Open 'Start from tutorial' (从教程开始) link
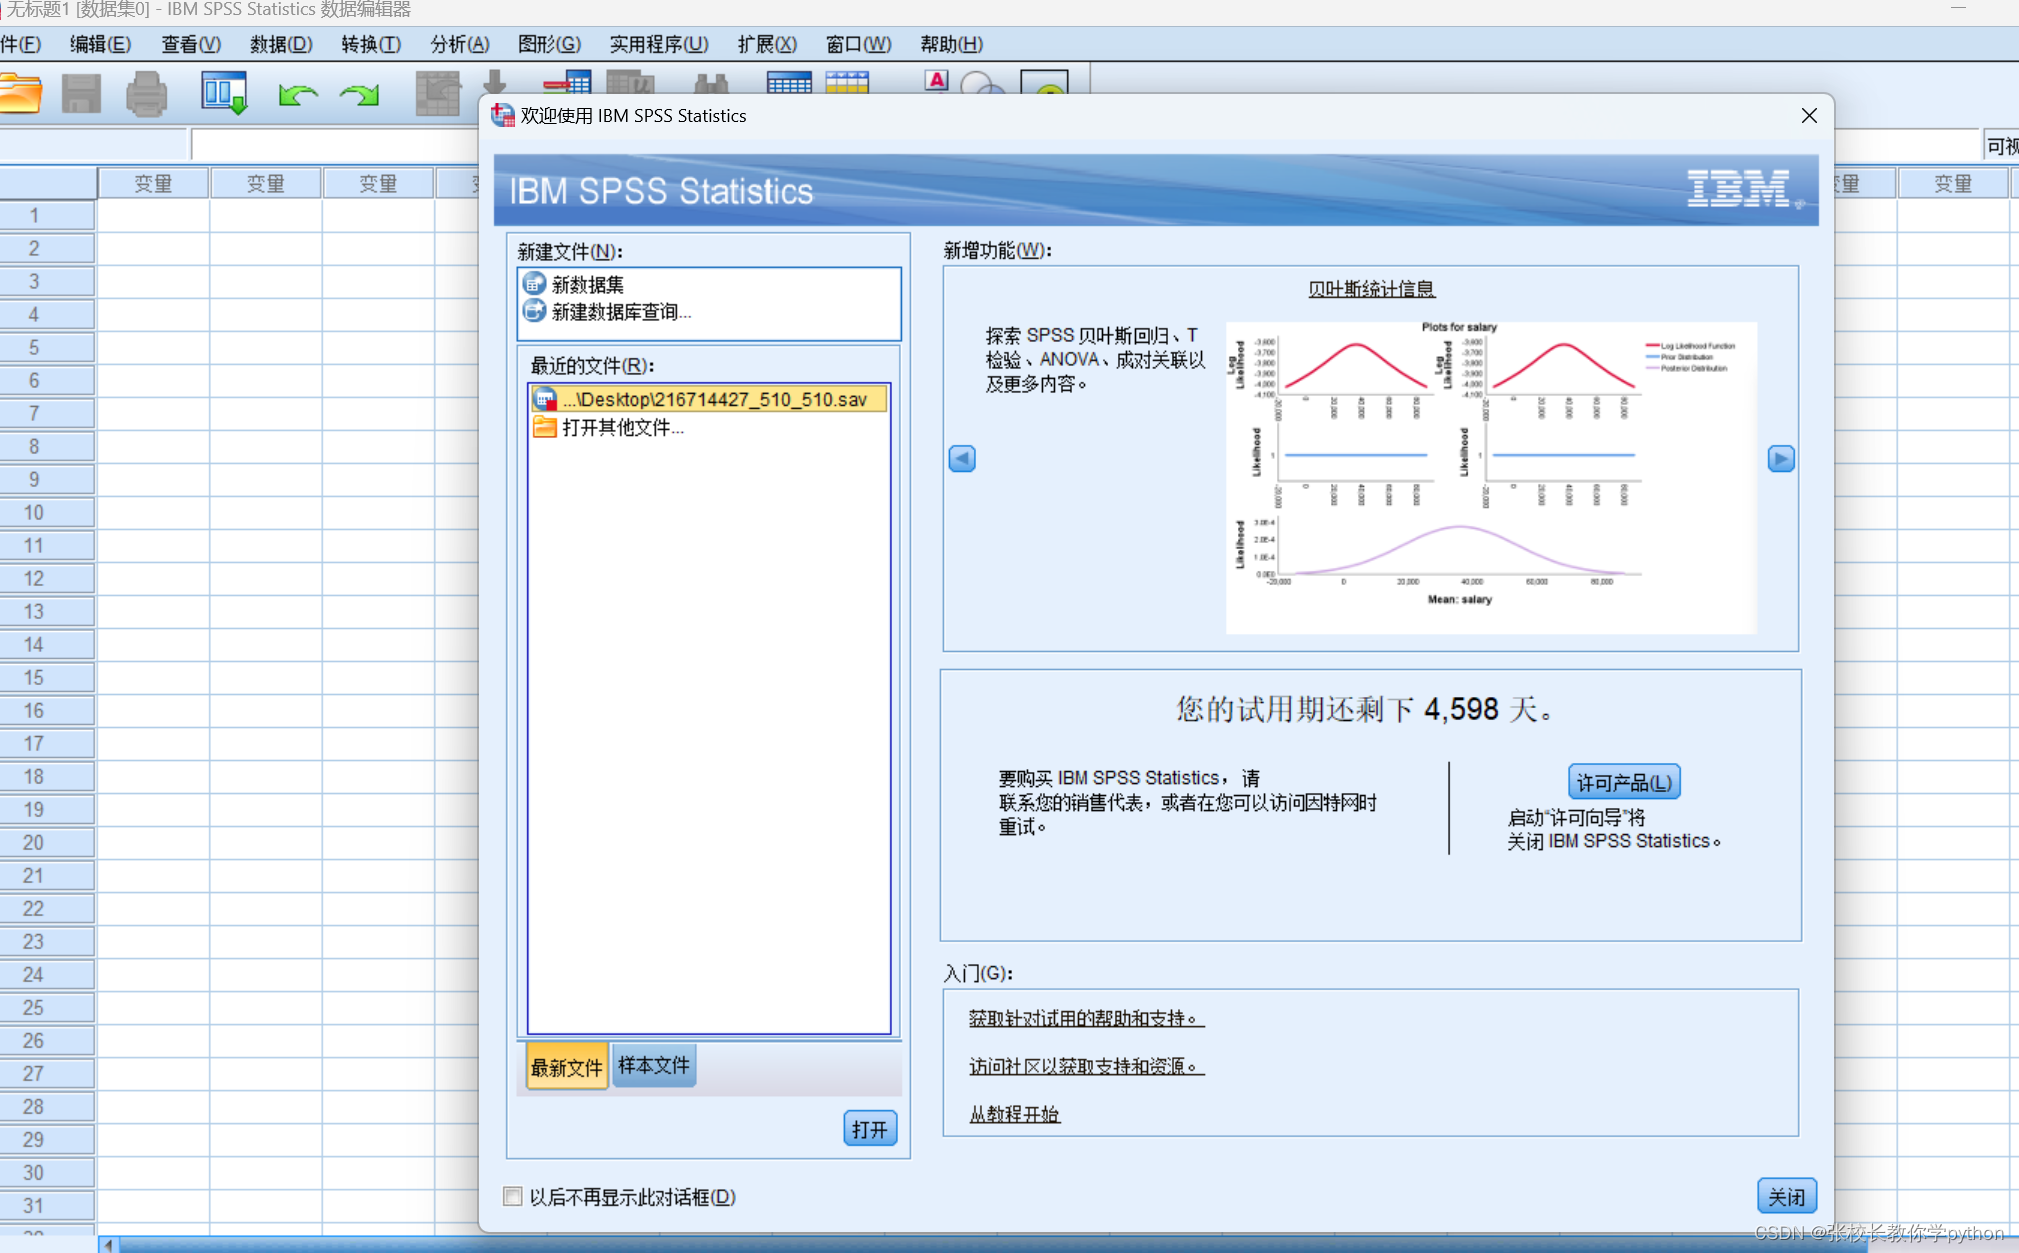 tap(1014, 1114)
